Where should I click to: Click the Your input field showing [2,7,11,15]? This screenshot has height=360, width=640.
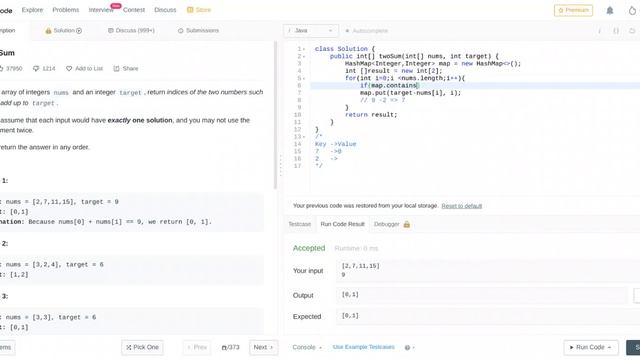click(488, 270)
